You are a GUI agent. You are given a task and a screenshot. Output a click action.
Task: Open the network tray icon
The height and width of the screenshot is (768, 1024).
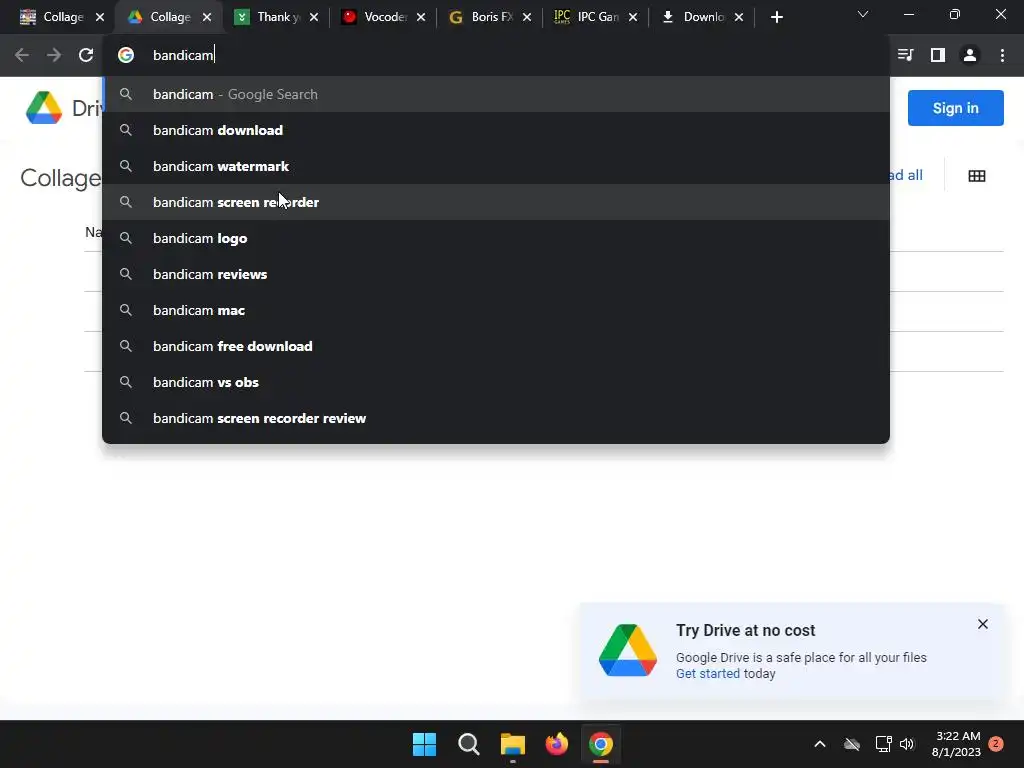883,744
